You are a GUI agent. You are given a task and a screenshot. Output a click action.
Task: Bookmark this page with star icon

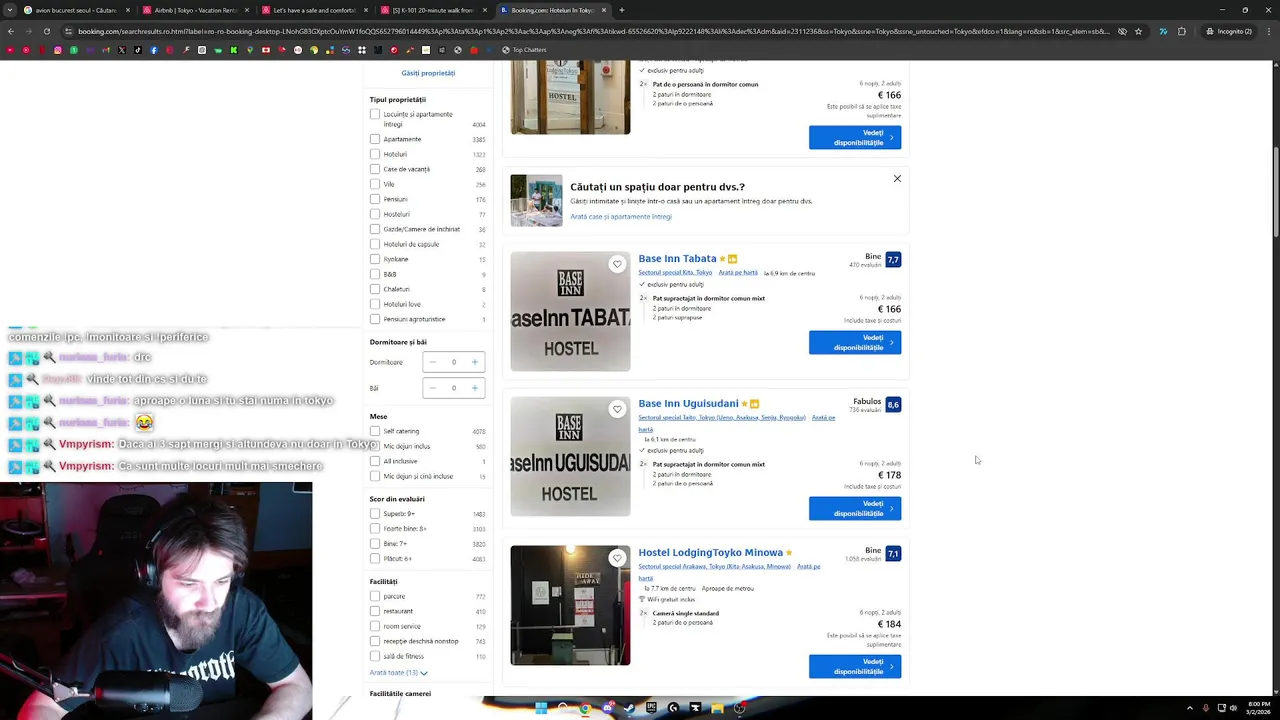pyautogui.click(x=1138, y=31)
